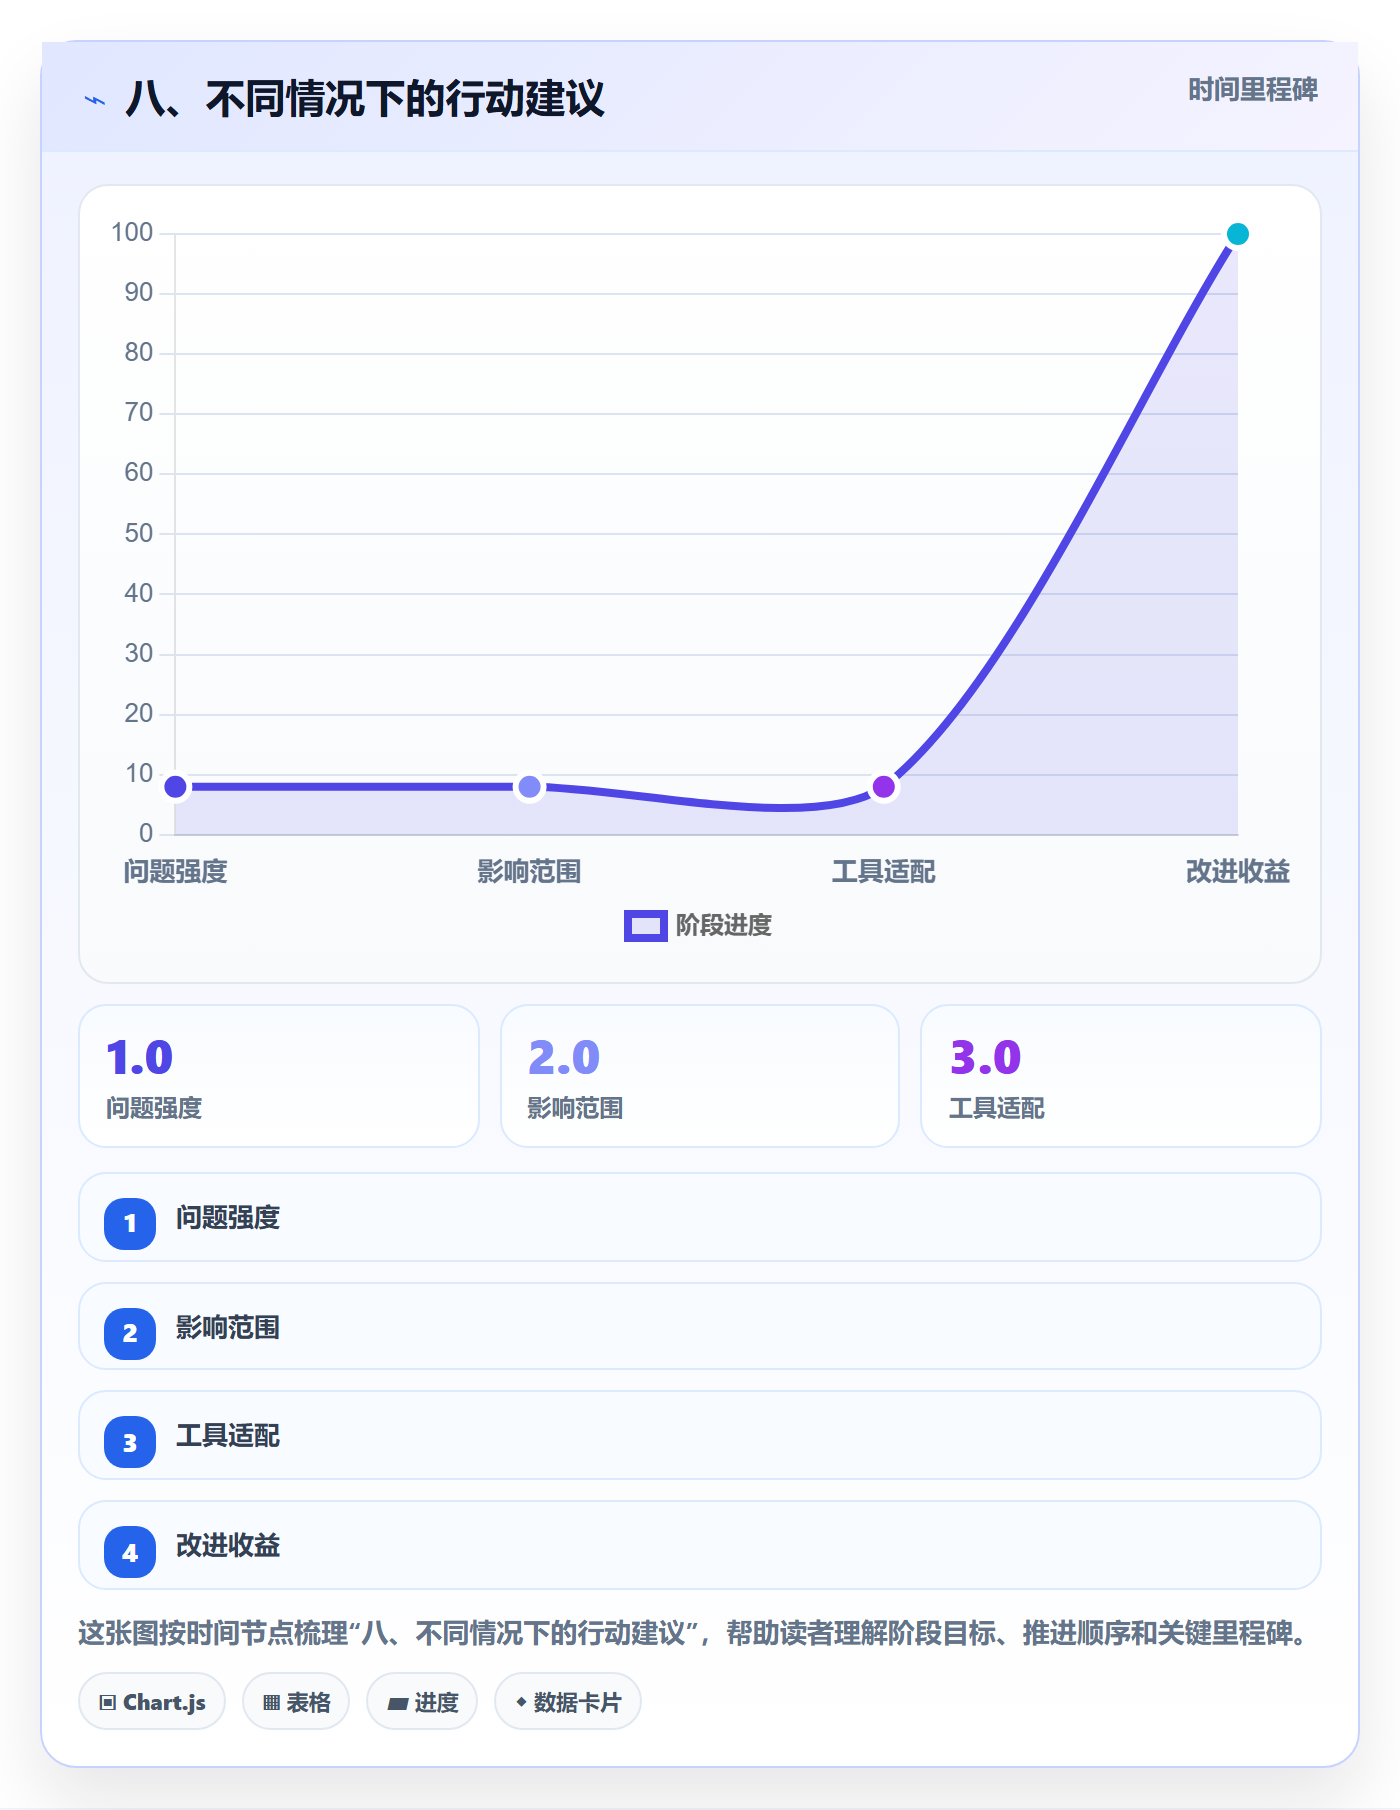
Task: Click the title 八、不同情况下的行动建议
Action: 365,99
